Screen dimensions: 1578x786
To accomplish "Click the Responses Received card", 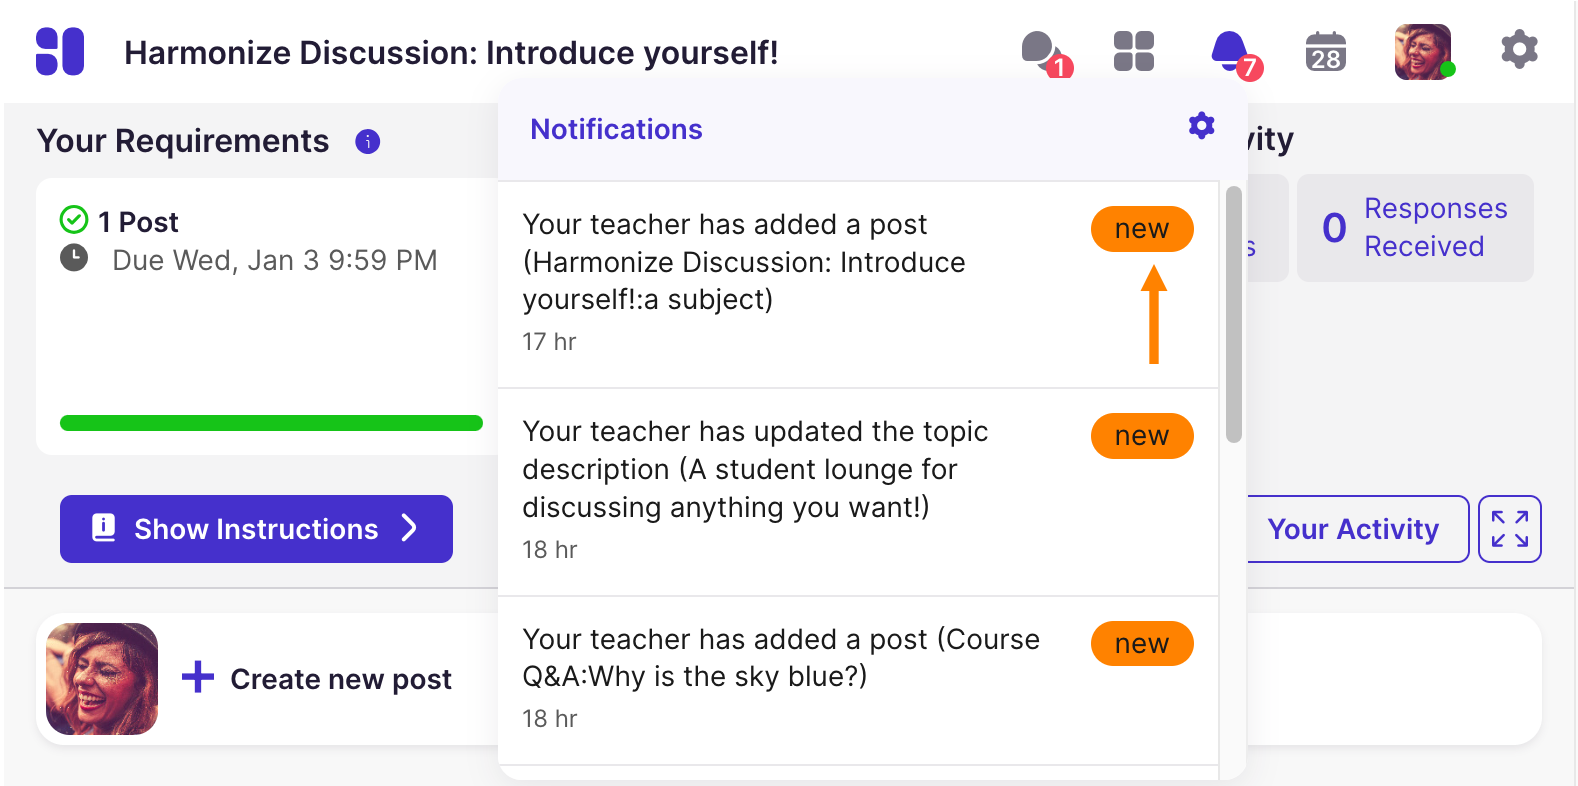I will [x=1415, y=228].
